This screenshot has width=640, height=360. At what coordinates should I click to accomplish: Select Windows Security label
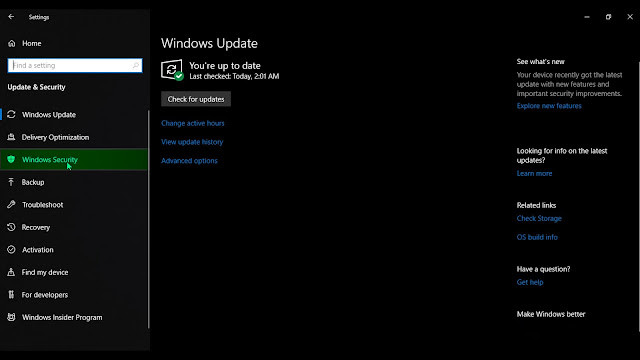(50, 160)
